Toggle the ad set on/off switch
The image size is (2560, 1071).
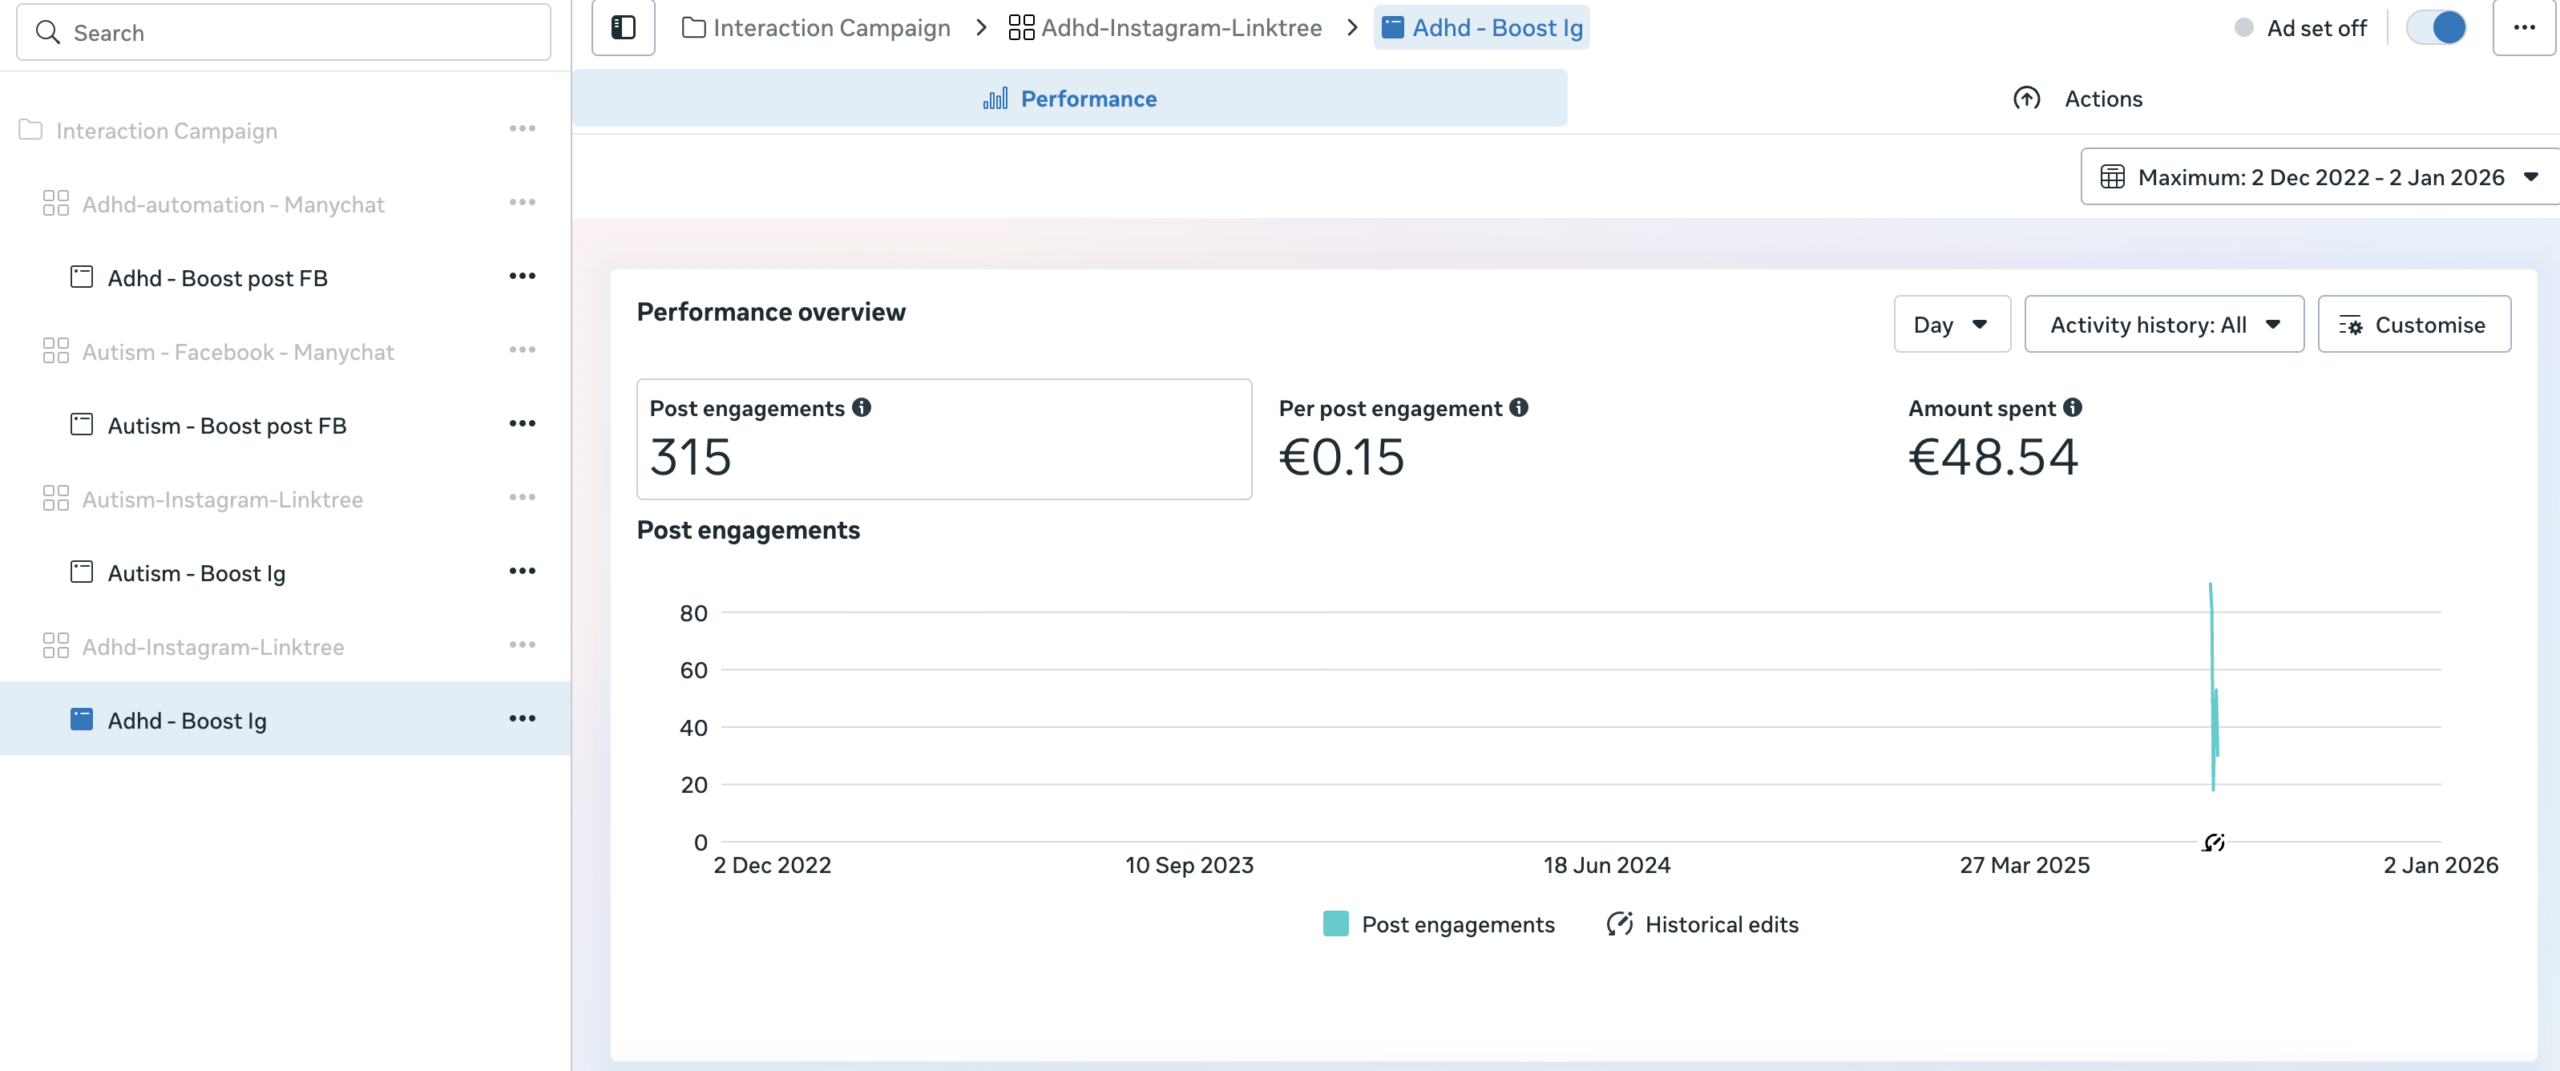point(2436,28)
